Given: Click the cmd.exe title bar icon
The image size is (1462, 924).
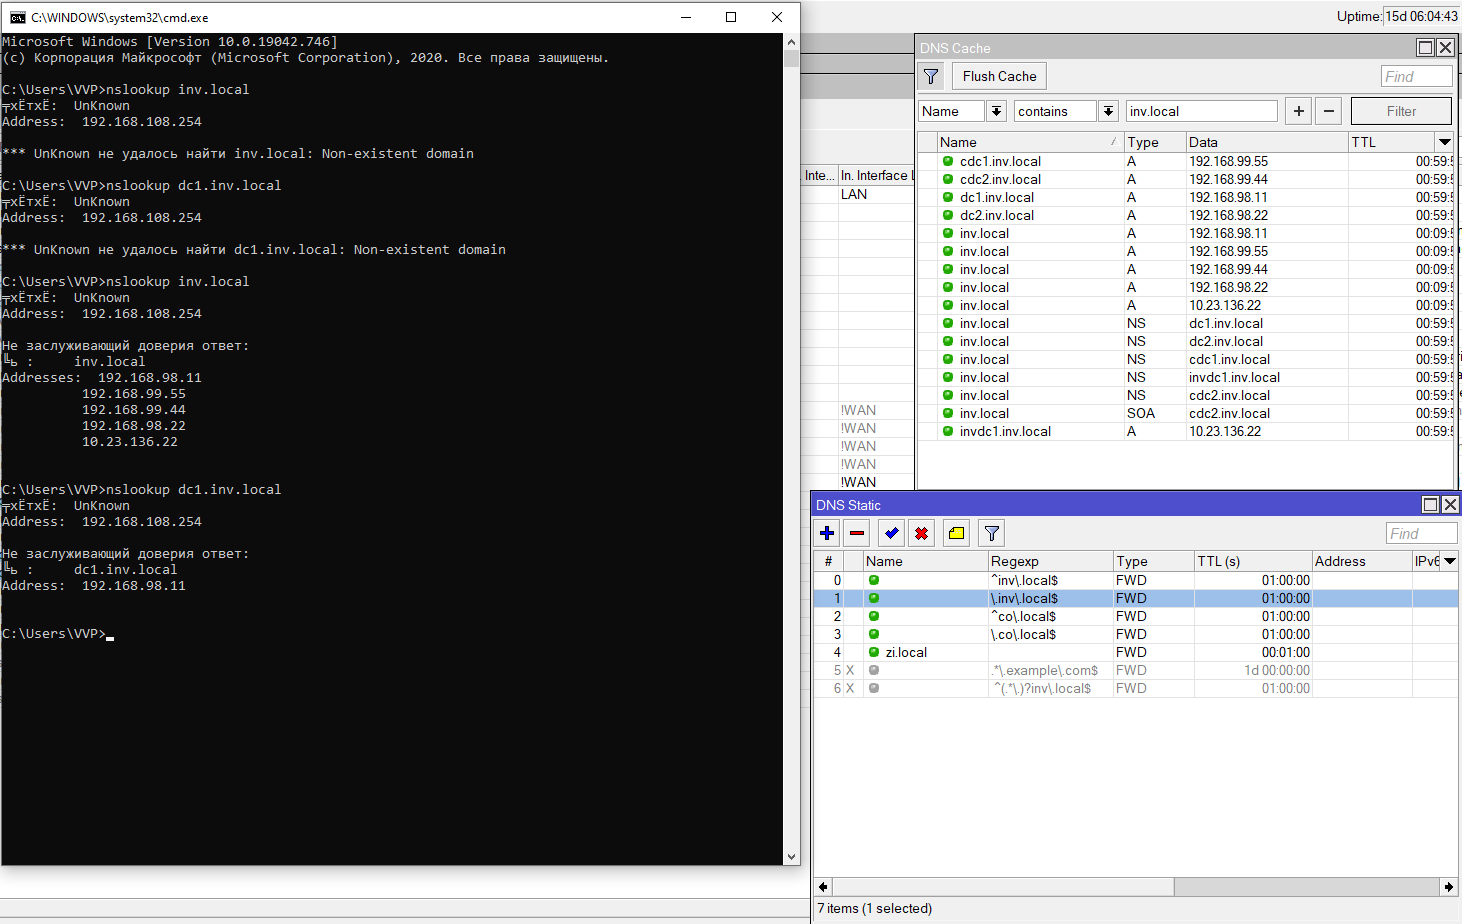Looking at the screenshot, I should tap(17, 17).
